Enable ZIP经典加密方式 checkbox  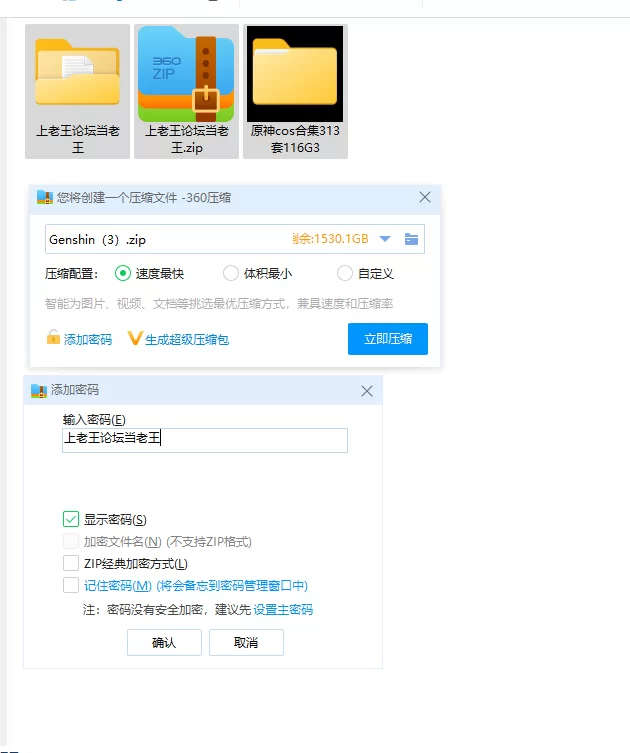pos(71,563)
